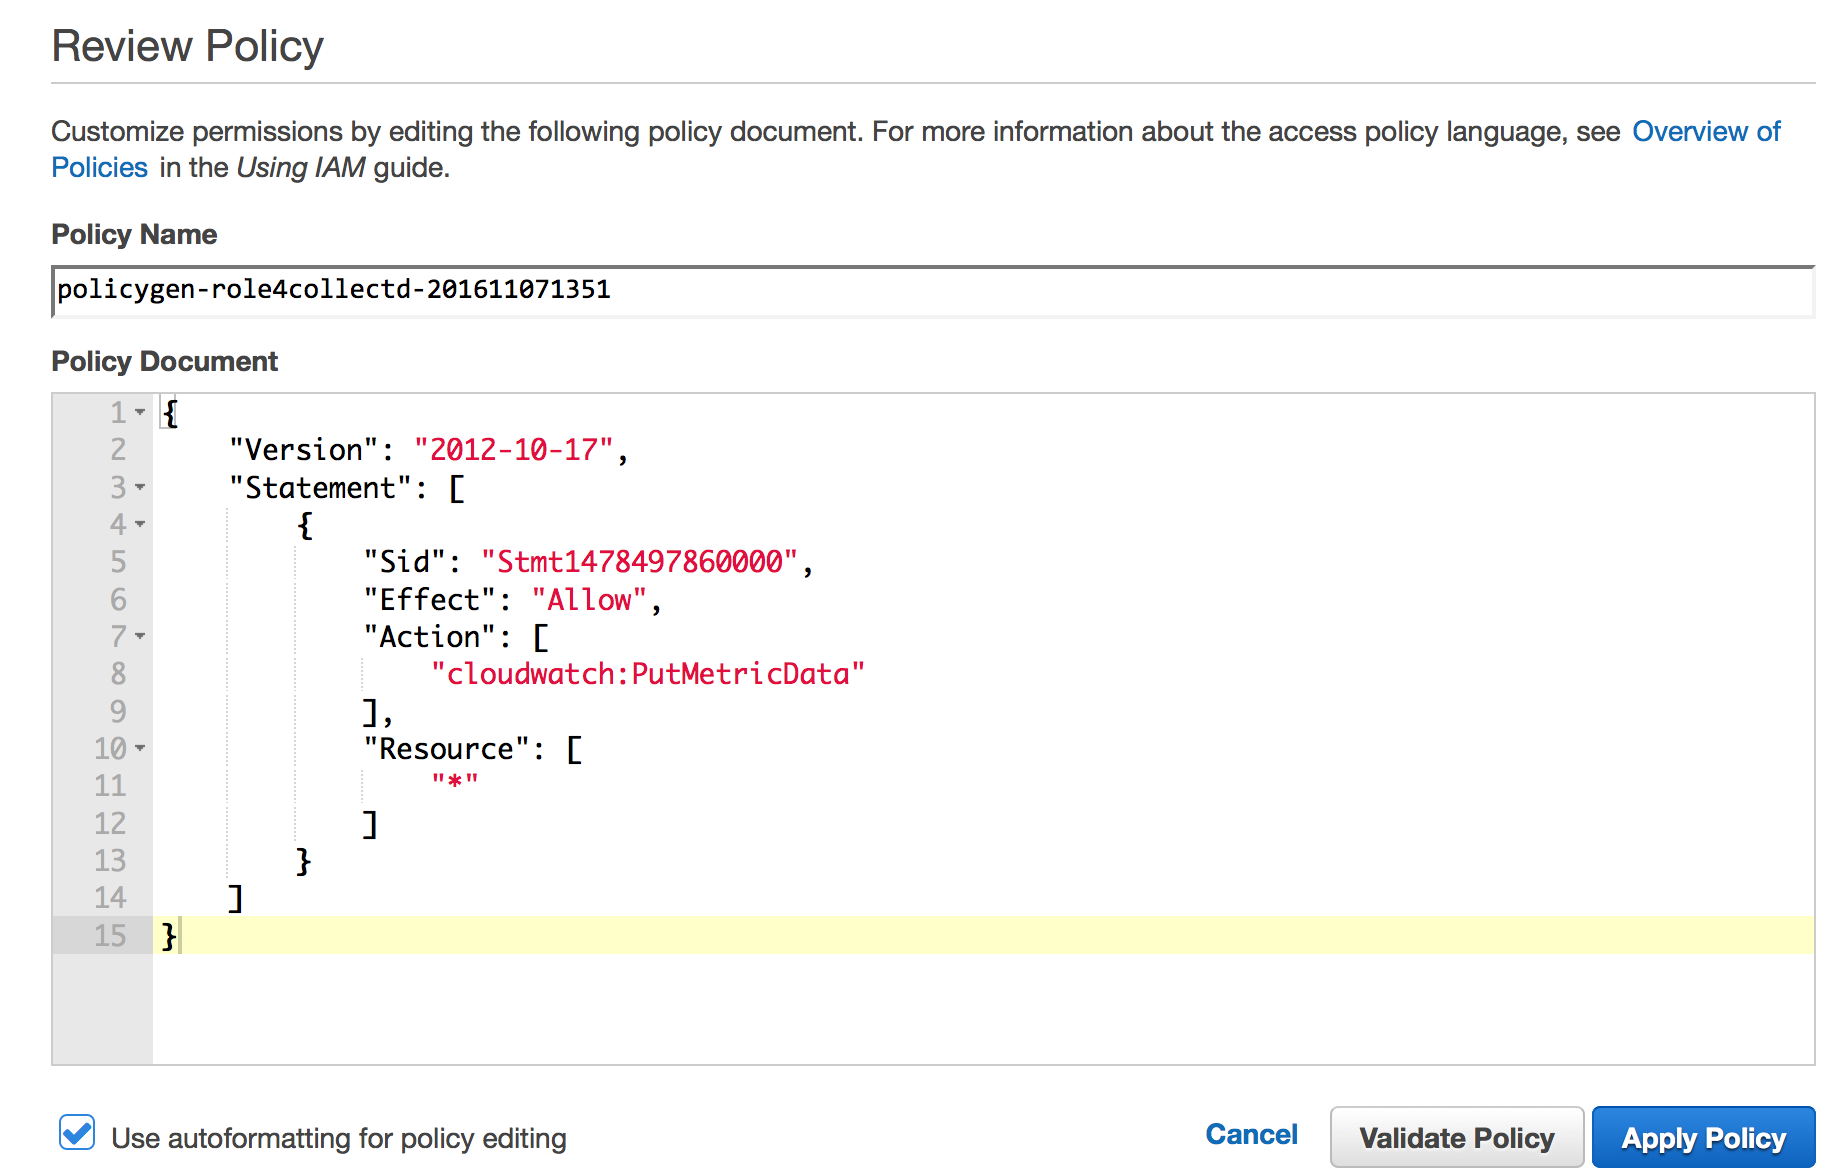Viewport: 1840px width, 1174px height.
Task: Click line number 8 in the gutter
Action: [x=118, y=674]
